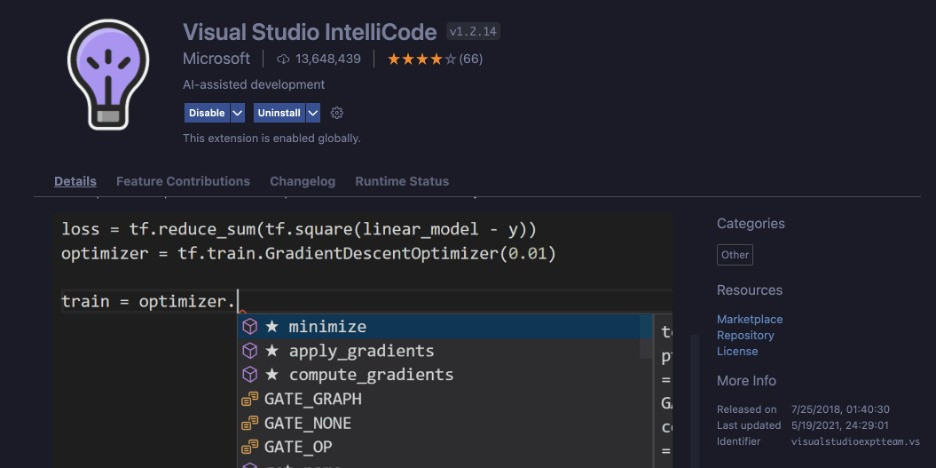
Task: Switch to the Details tab
Action: 75,181
